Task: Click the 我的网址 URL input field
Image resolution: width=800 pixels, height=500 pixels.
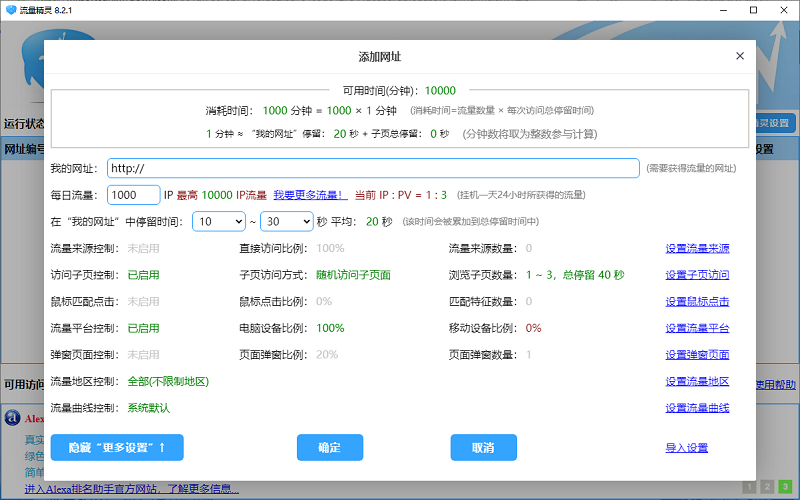Action: (x=371, y=168)
